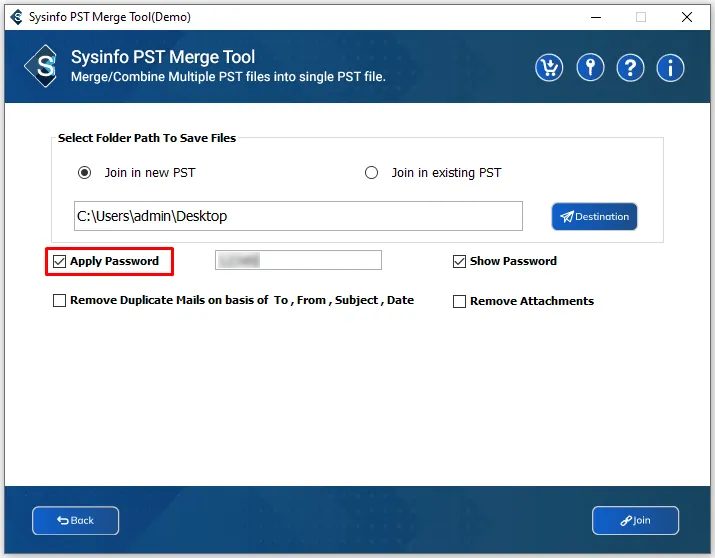Viewport: 715px width, 558px height.
Task: Open the Buy Now cart icon
Action: [x=549, y=68]
